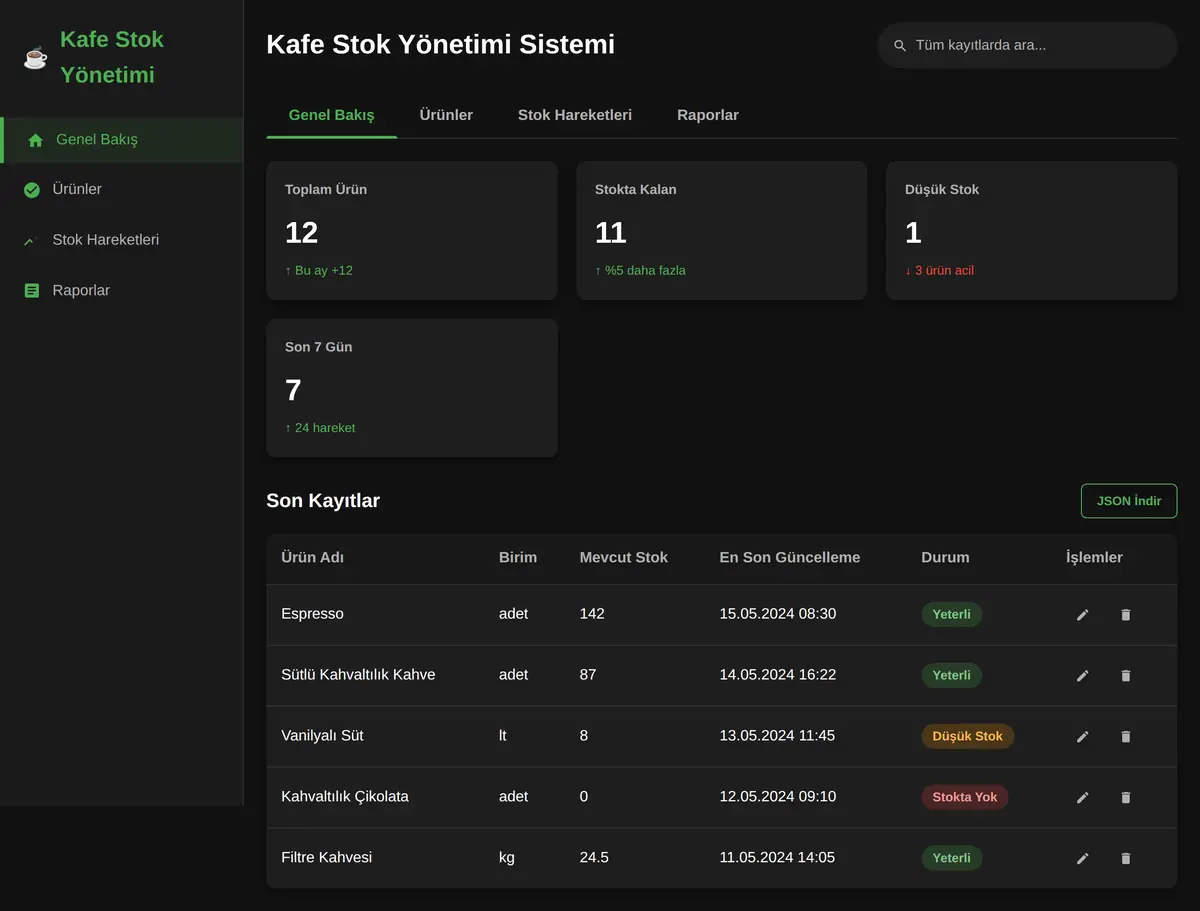This screenshot has width=1200, height=911.
Task: Delete the Sütlü Kahvaltılık Kahve row
Action: tap(1126, 676)
